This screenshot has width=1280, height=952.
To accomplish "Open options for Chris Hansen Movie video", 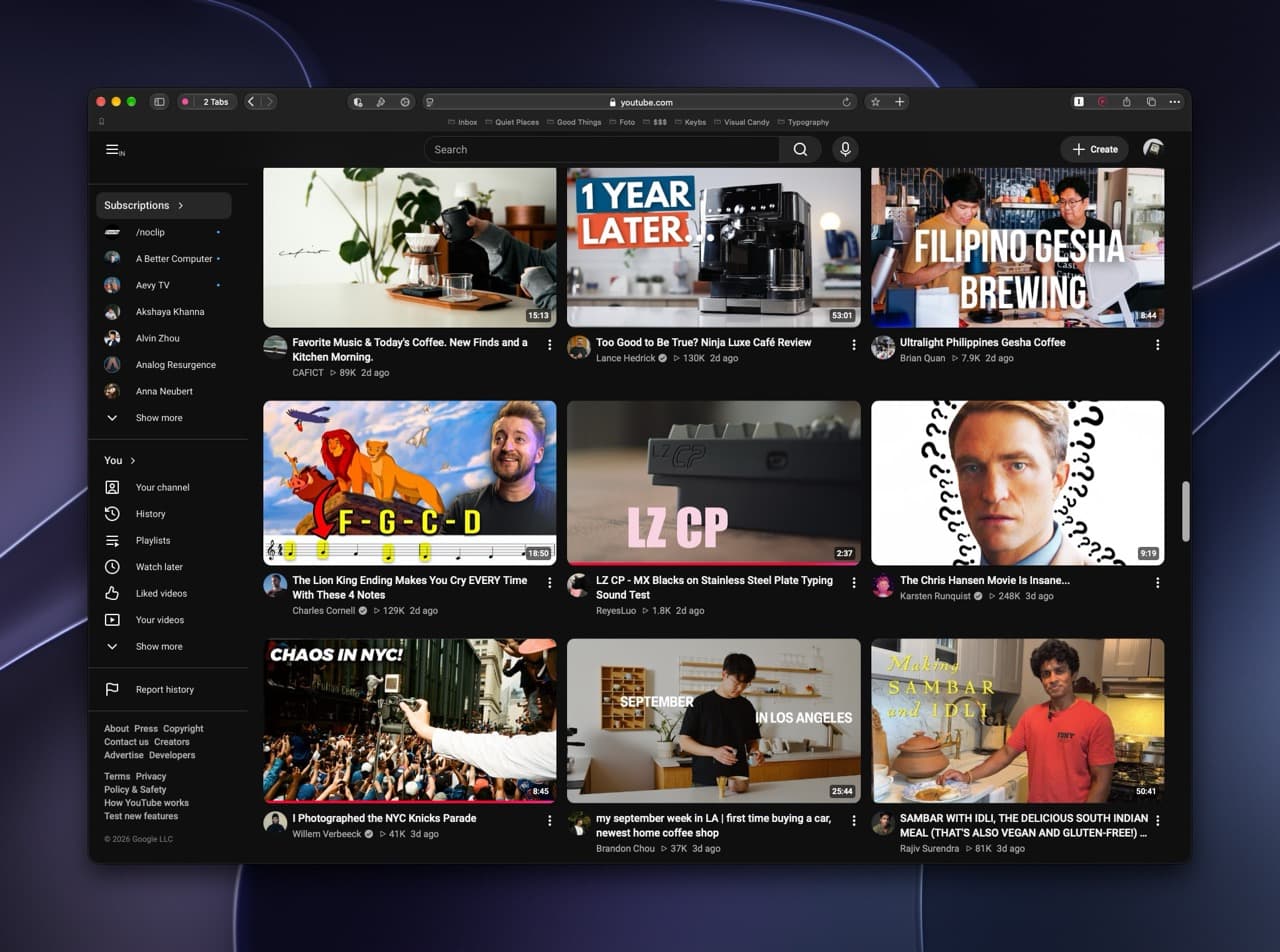I will pos(1158,582).
